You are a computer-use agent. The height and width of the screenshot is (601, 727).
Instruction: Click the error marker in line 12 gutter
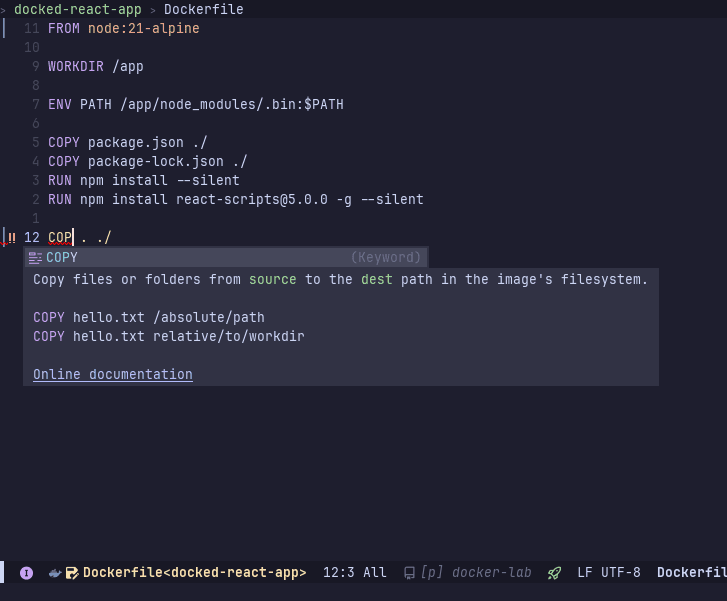click(11, 237)
